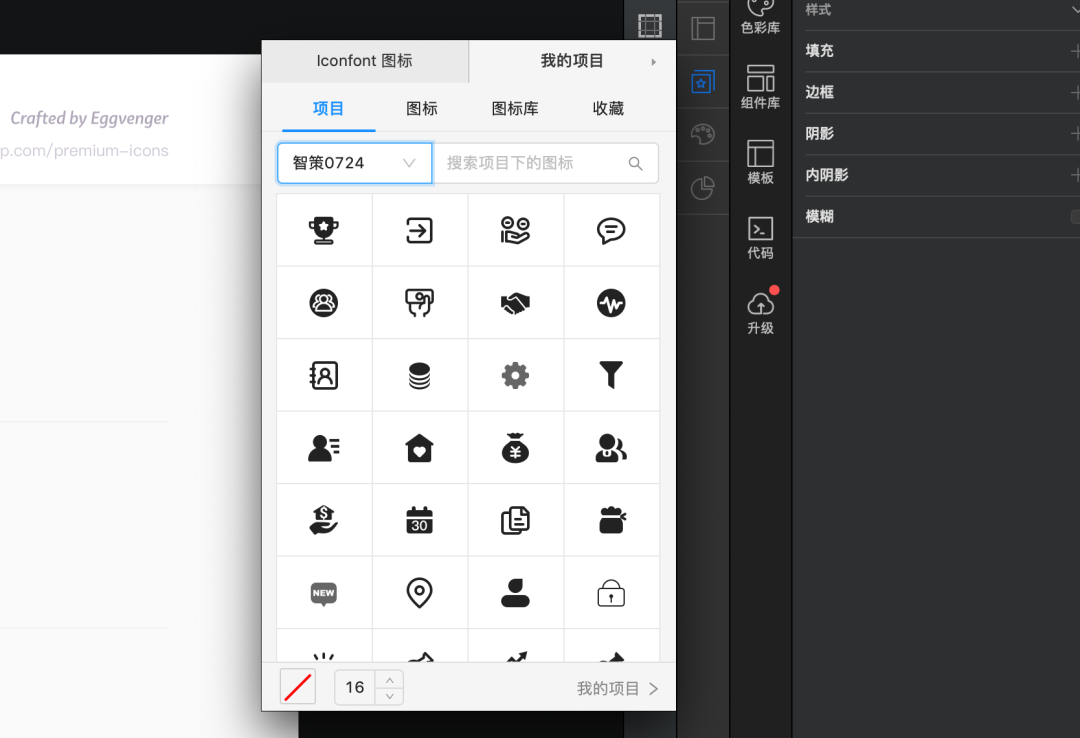The image size is (1080, 738).
Task: Choose the funnel filter icon
Action: (x=611, y=375)
